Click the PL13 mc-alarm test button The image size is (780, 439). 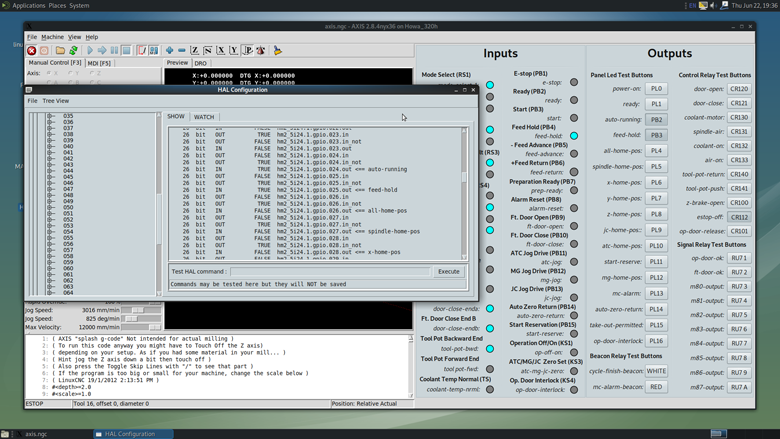tap(656, 293)
